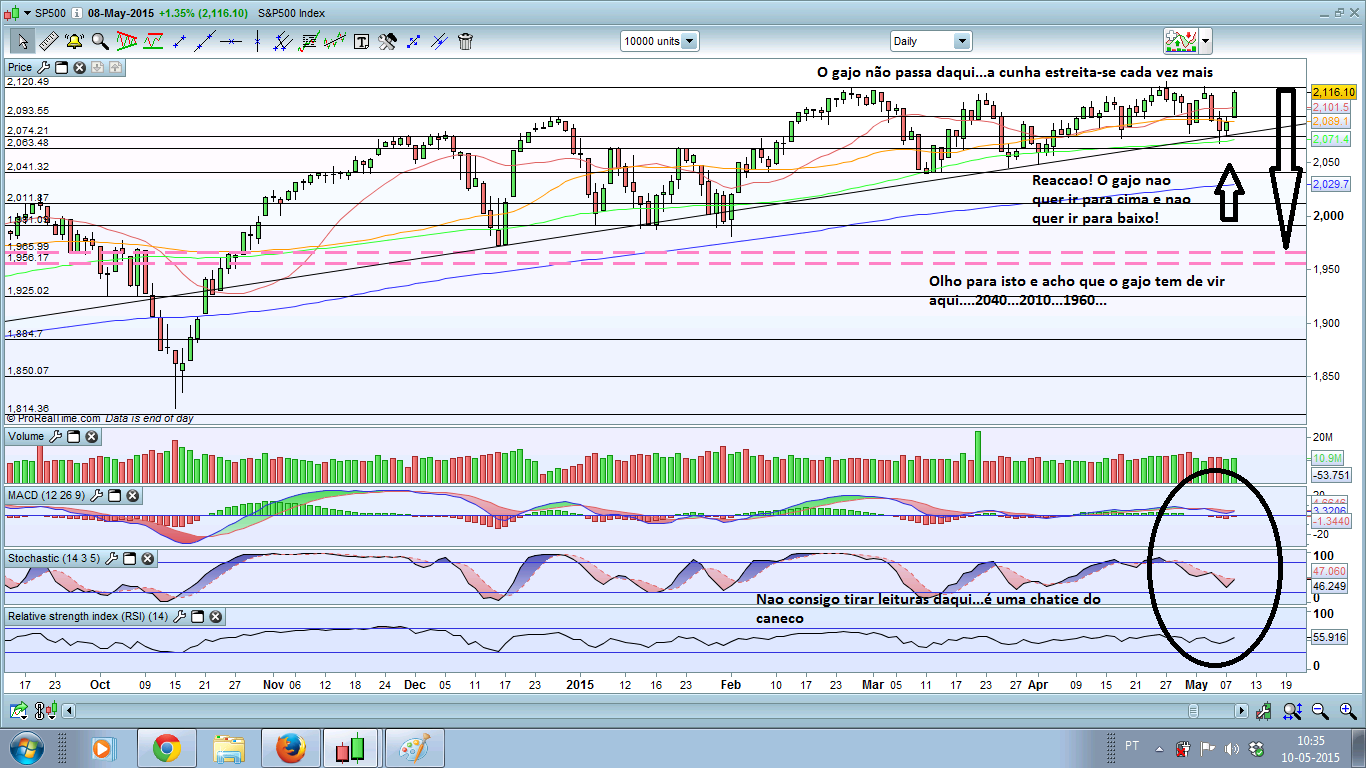Remove the RSI indicator panel
1366x768 pixels.
tap(215, 616)
